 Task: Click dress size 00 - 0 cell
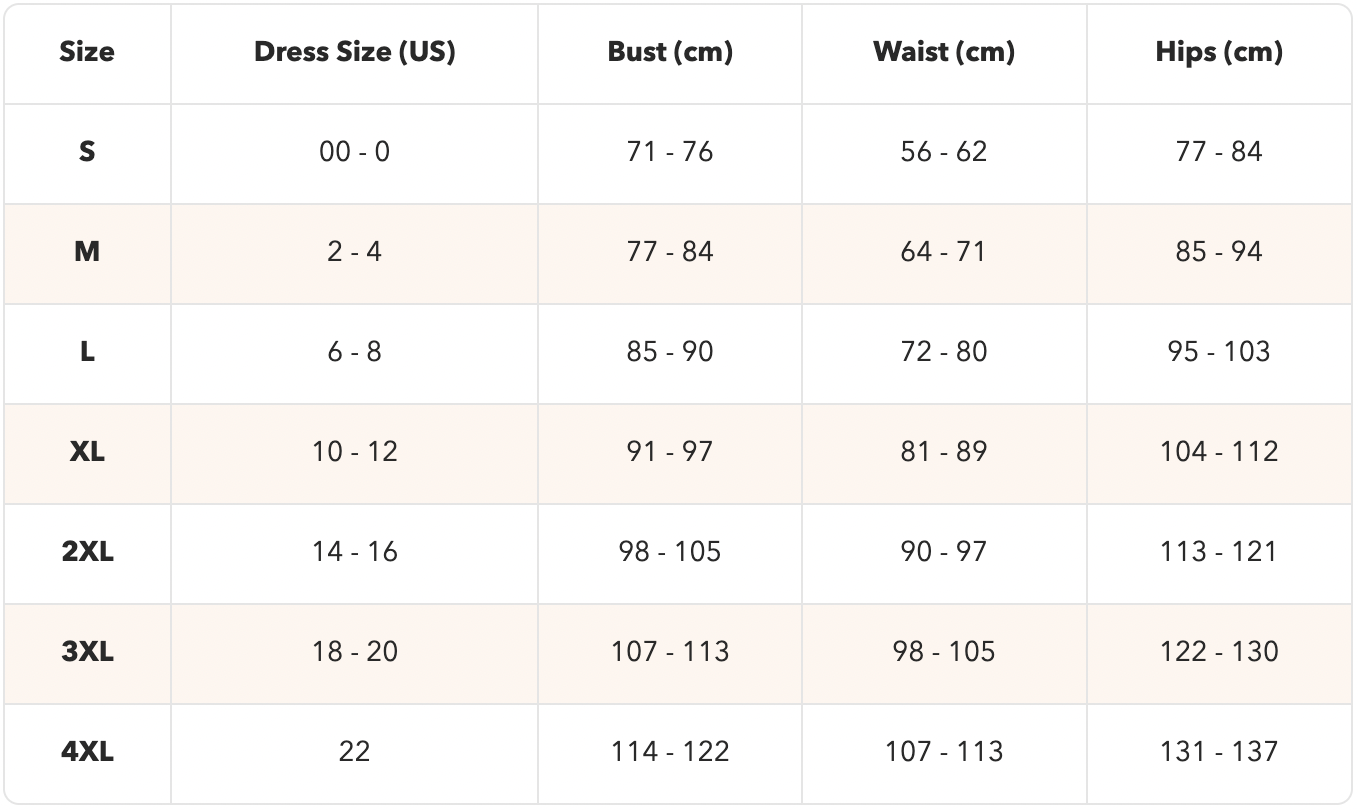point(354,152)
